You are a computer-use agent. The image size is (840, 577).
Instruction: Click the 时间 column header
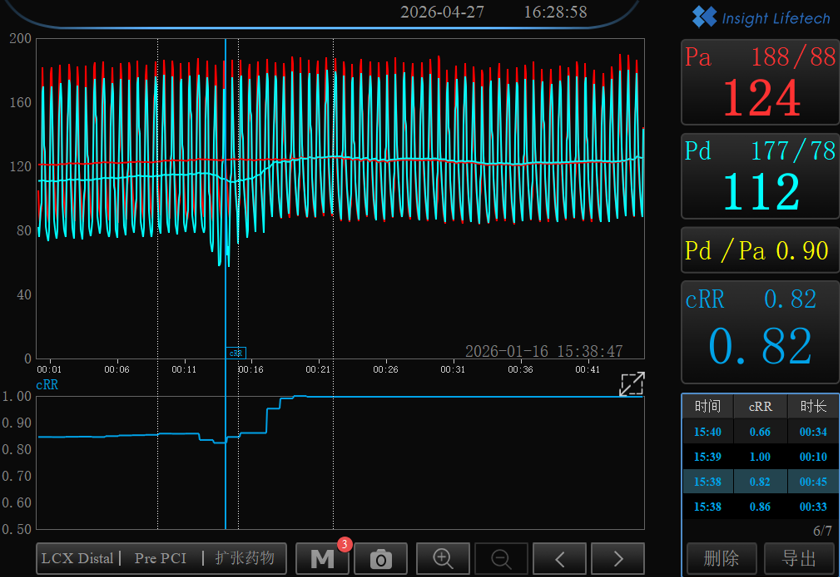point(708,407)
